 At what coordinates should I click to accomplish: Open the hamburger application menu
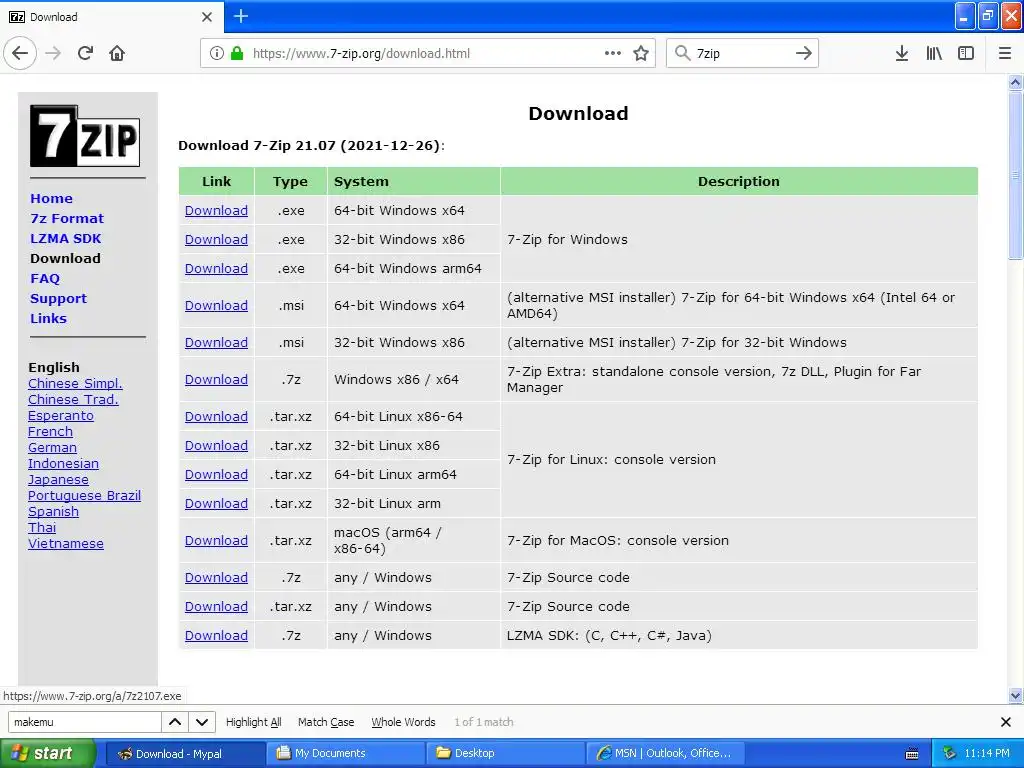click(x=1005, y=53)
